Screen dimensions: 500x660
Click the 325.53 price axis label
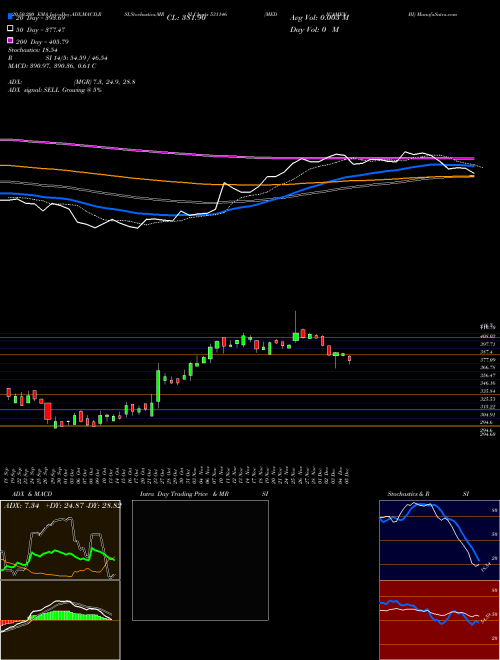tap(487, 399)
